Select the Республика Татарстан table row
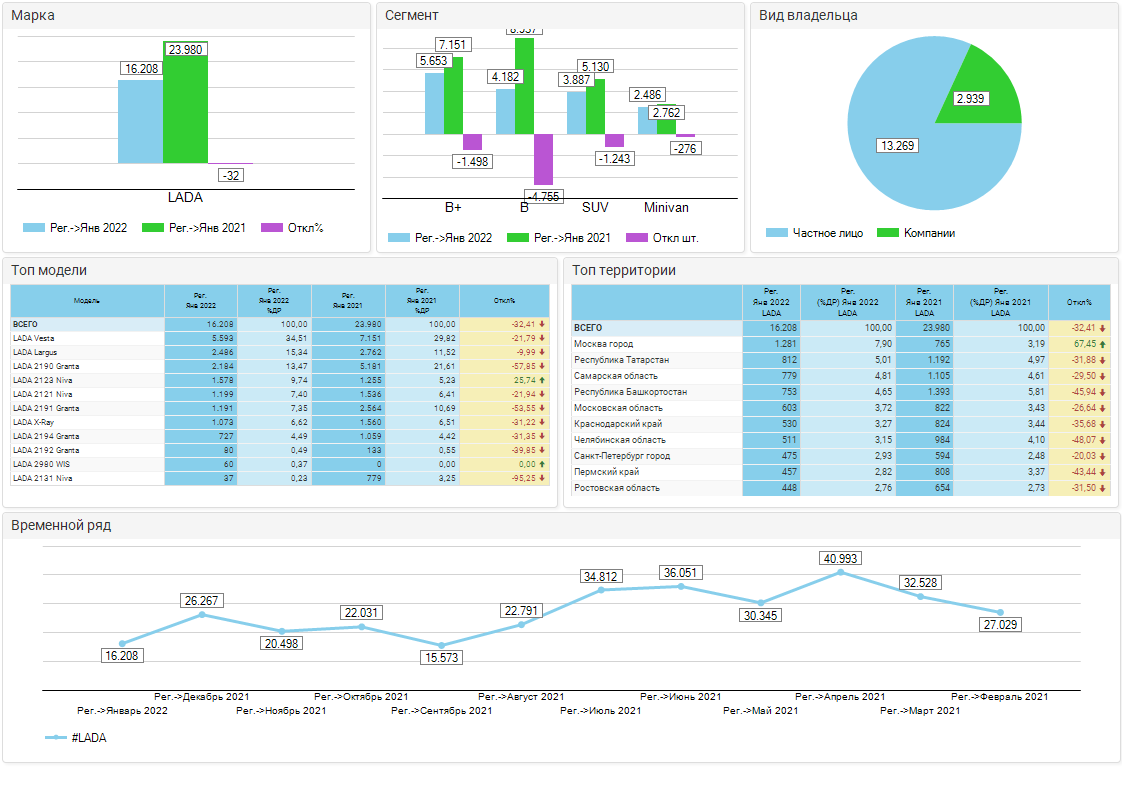 (x=621, y=360)
